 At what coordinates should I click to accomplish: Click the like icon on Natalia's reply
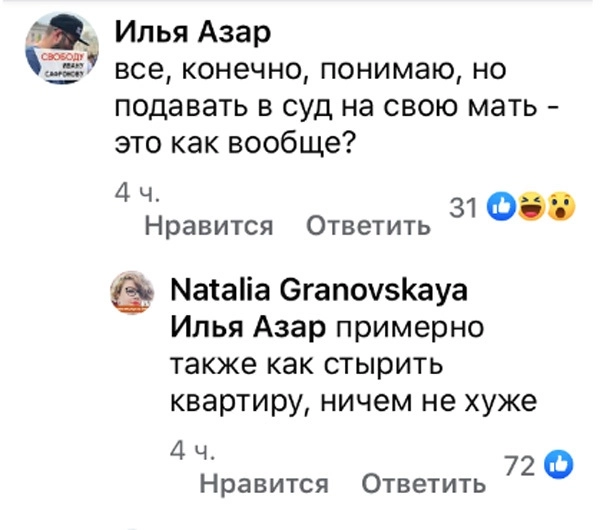(x=561, y=463)
